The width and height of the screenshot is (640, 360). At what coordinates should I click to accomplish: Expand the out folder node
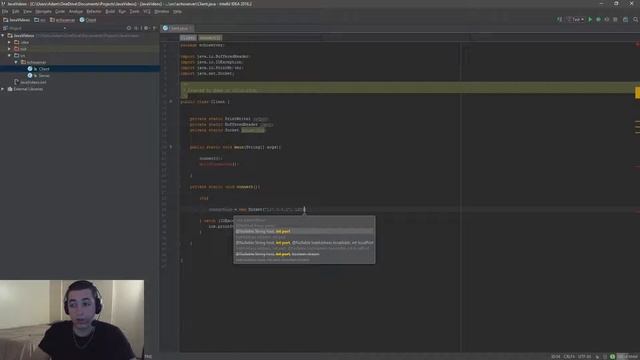9,49
